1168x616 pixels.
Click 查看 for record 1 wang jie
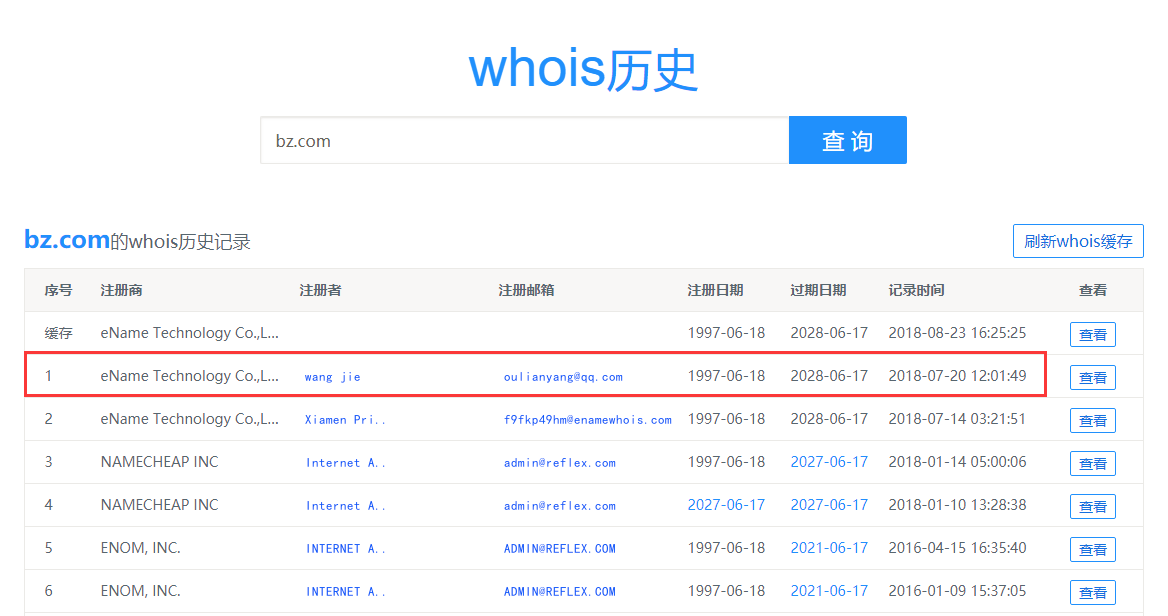(1093, 378)
